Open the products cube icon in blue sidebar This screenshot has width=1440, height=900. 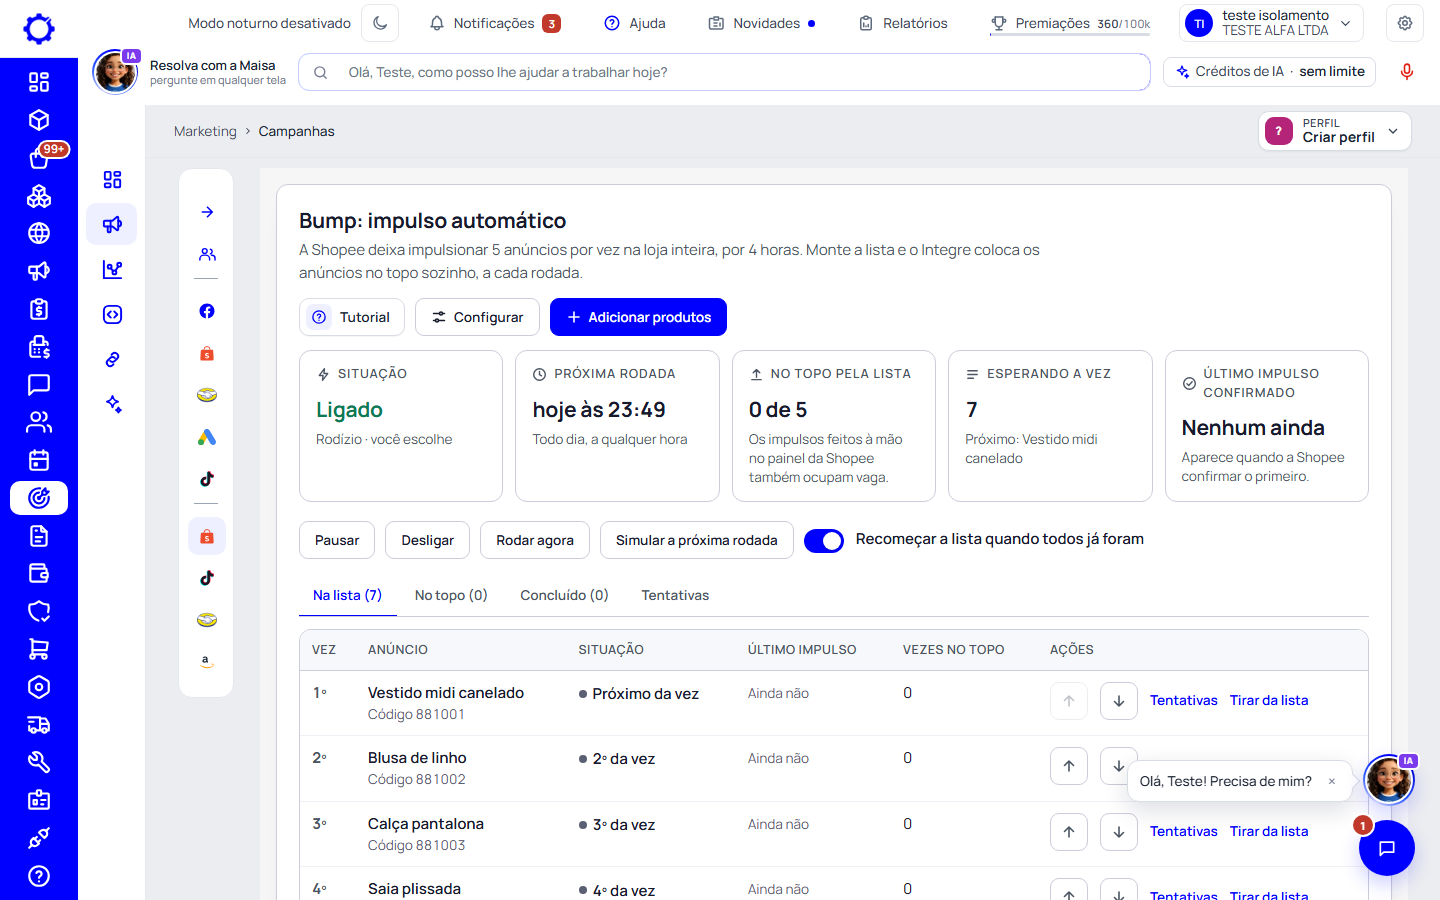pos(39,120)
